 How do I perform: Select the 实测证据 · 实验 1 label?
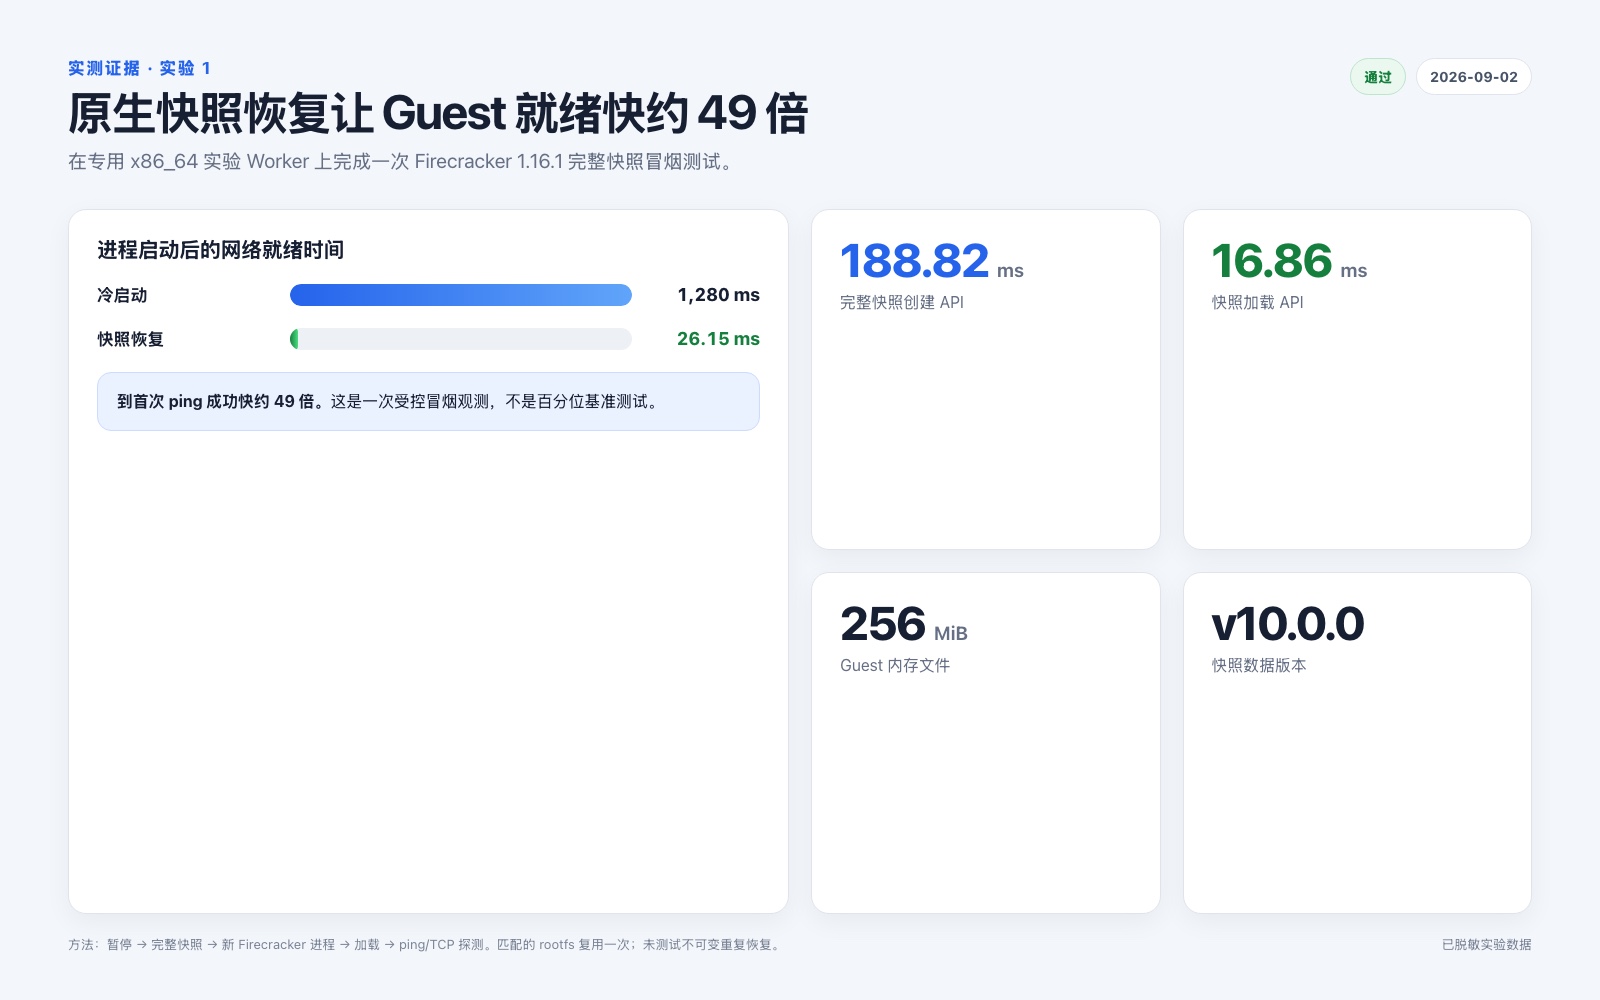pos(139,68)
